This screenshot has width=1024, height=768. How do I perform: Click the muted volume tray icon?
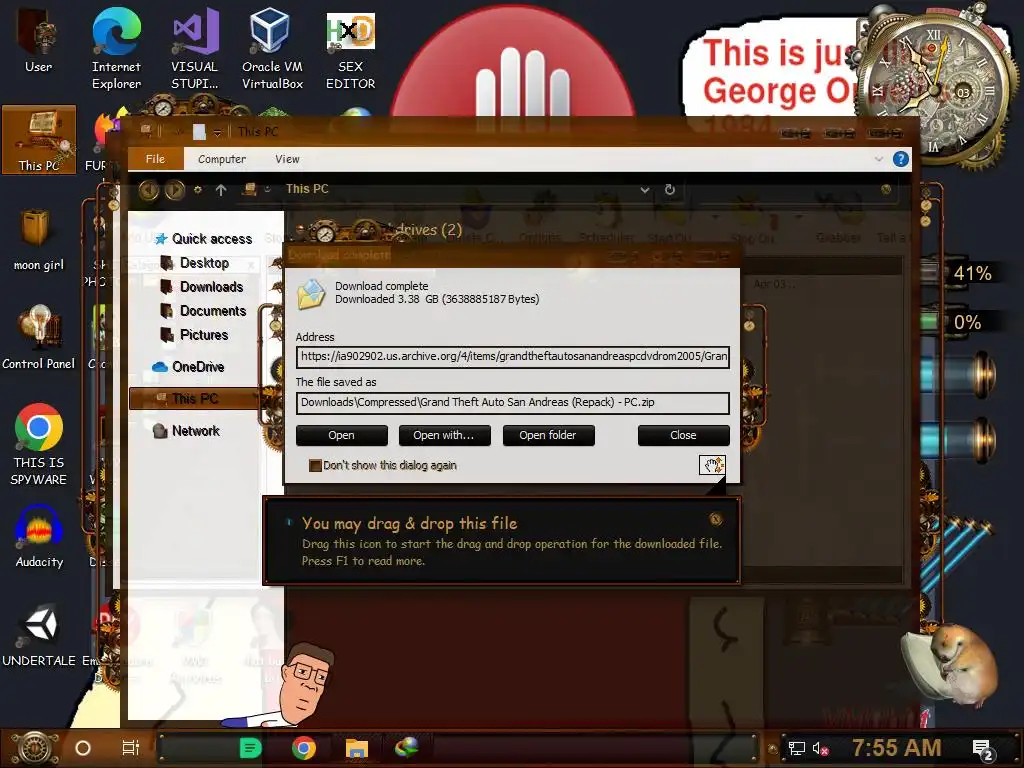tap(820, 748)
